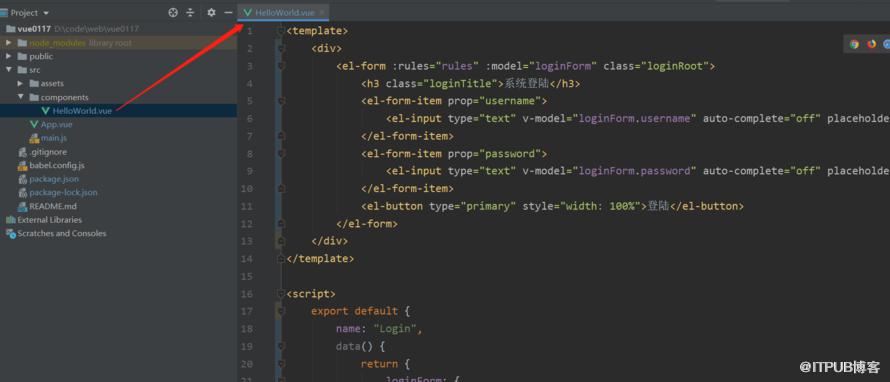Close the HelloWorld.vue editor tab

(322, 12)
